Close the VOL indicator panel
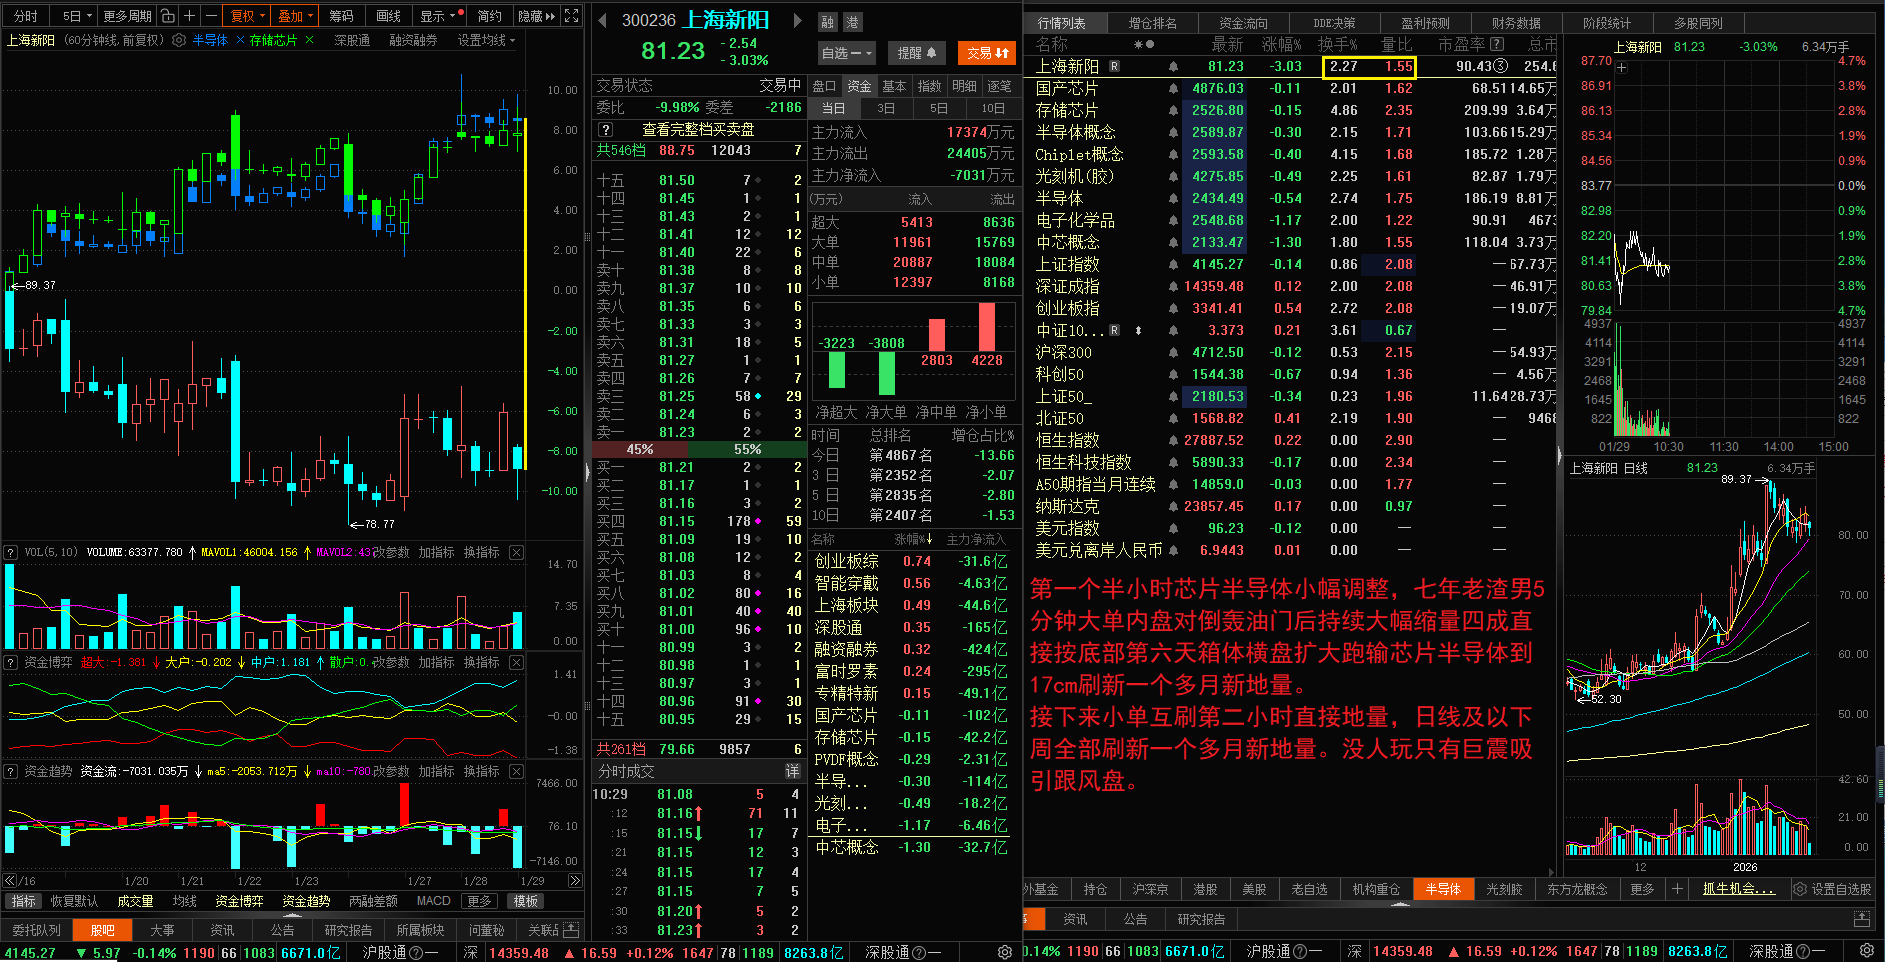The height and width of the screenshot is (962, 1885). point(516,553)
